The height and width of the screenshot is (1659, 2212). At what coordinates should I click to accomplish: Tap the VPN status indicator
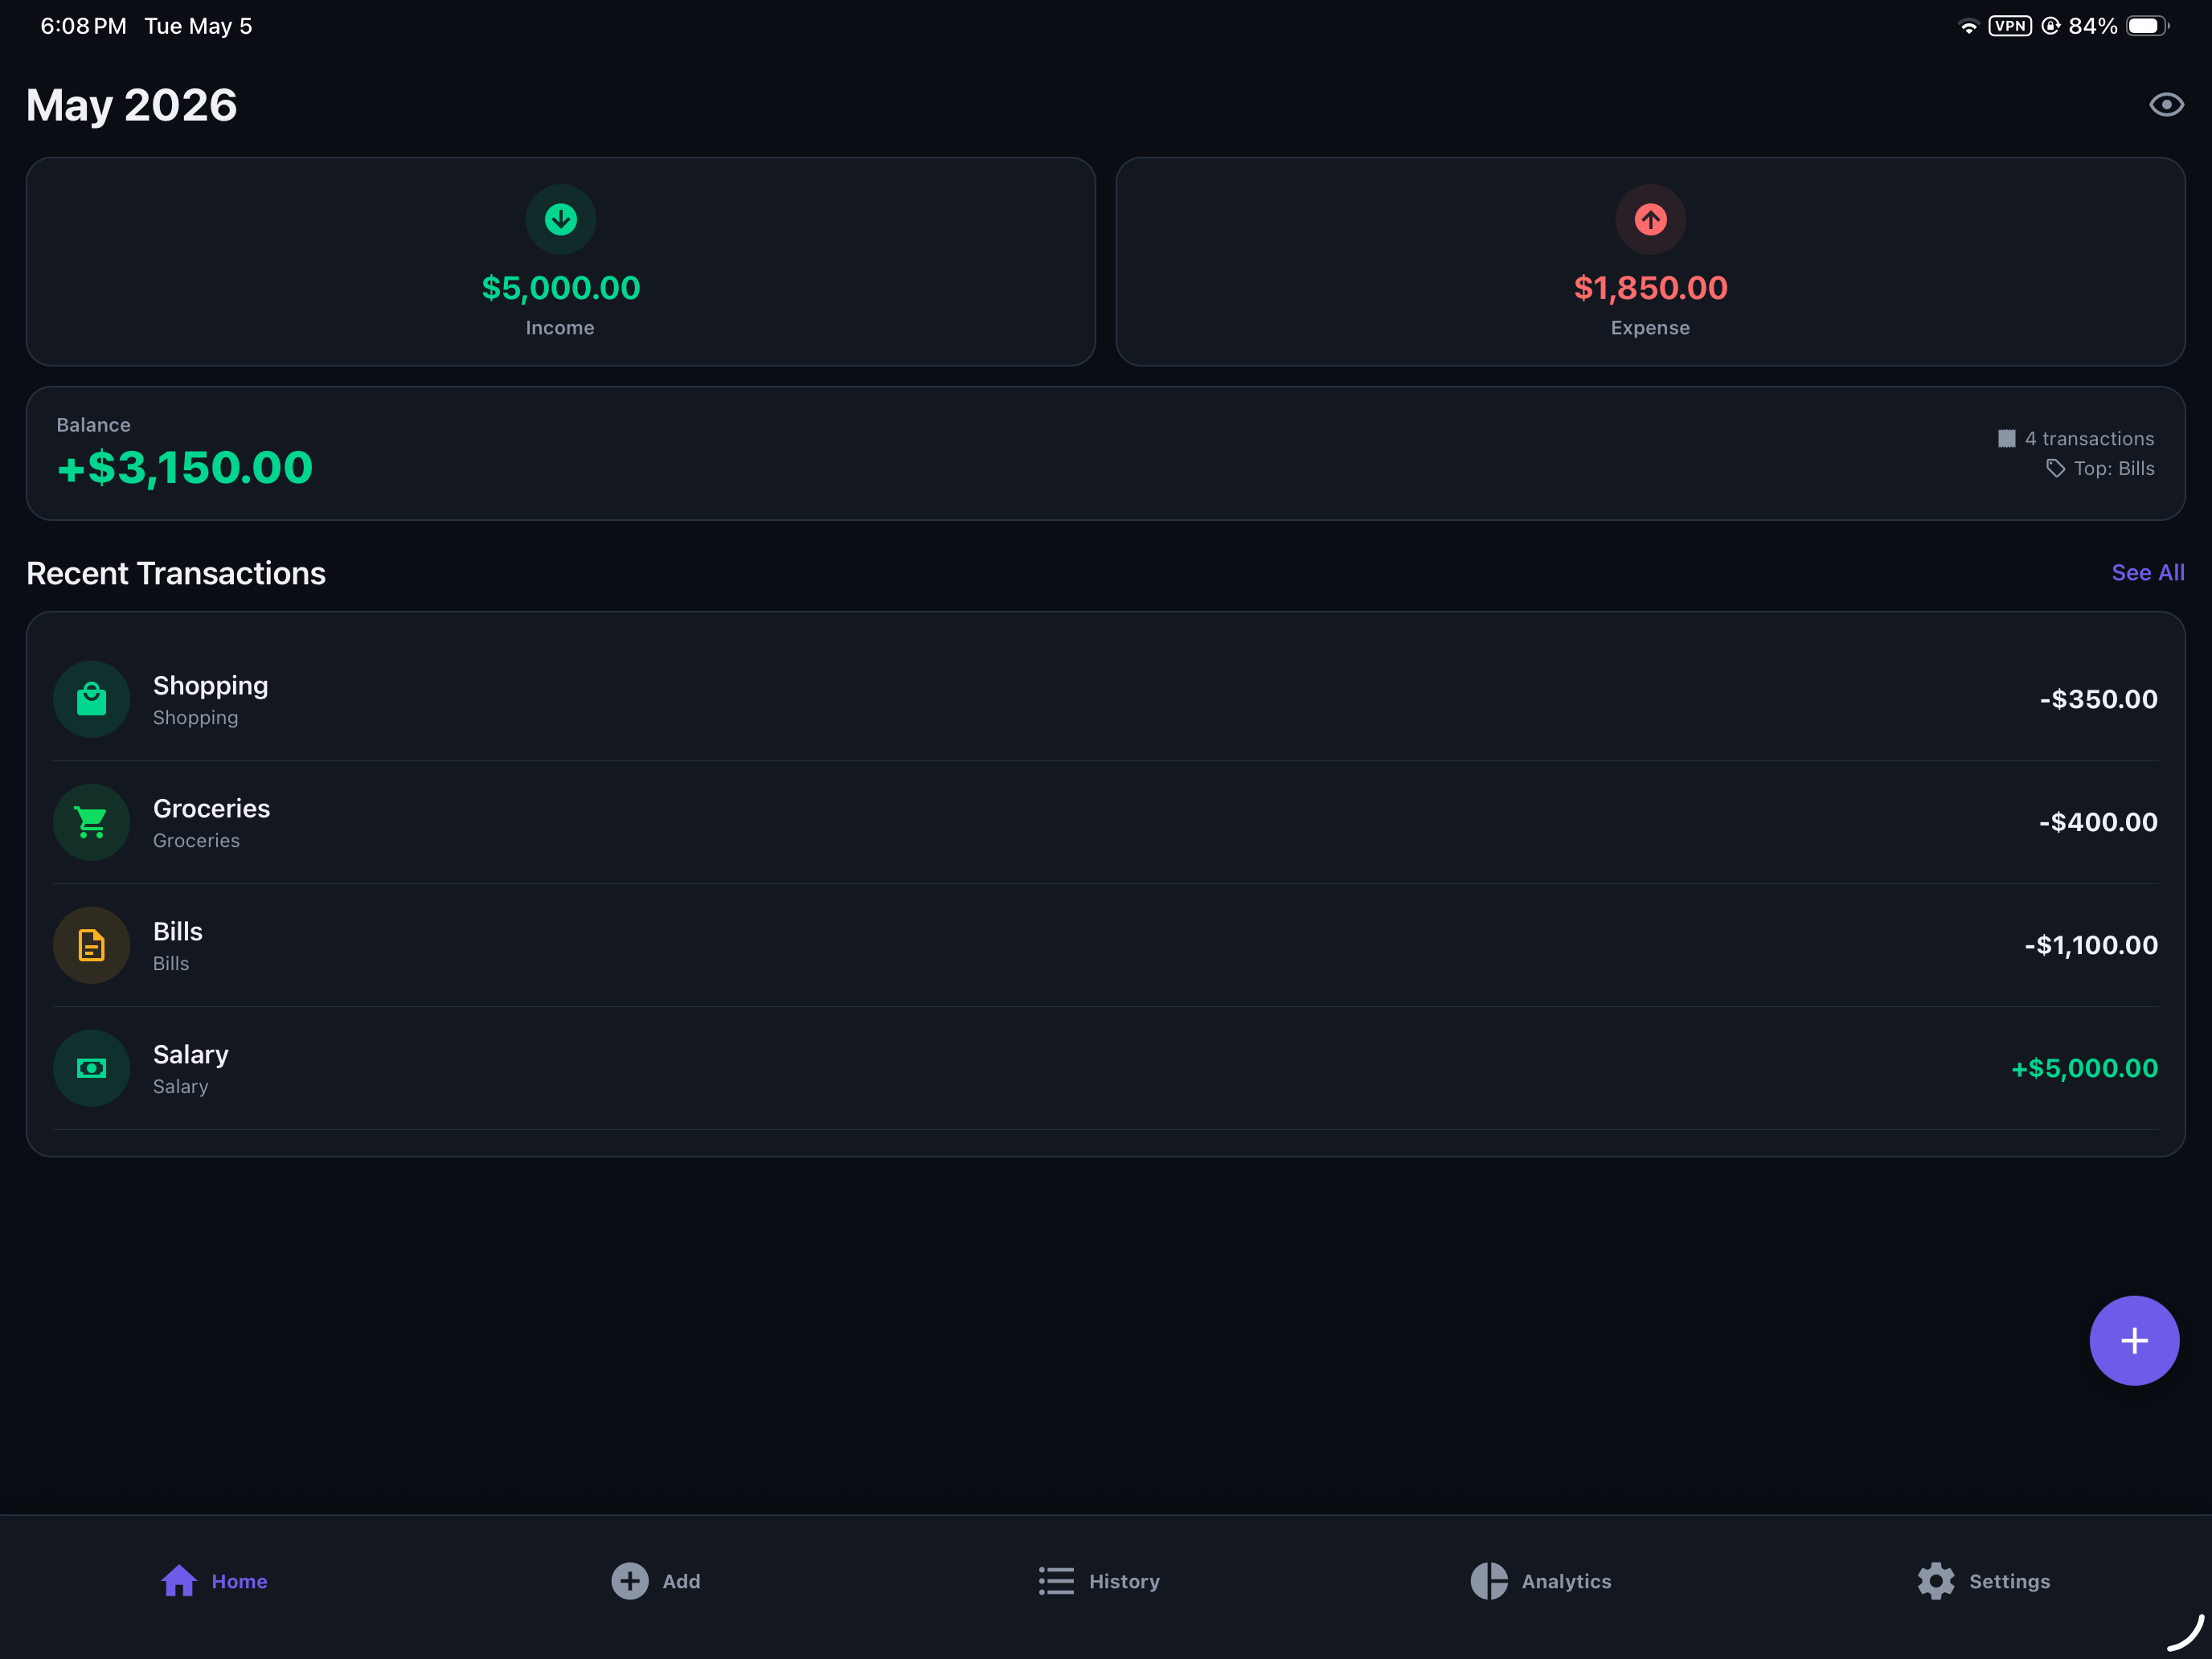click(x=2009, y=26)
